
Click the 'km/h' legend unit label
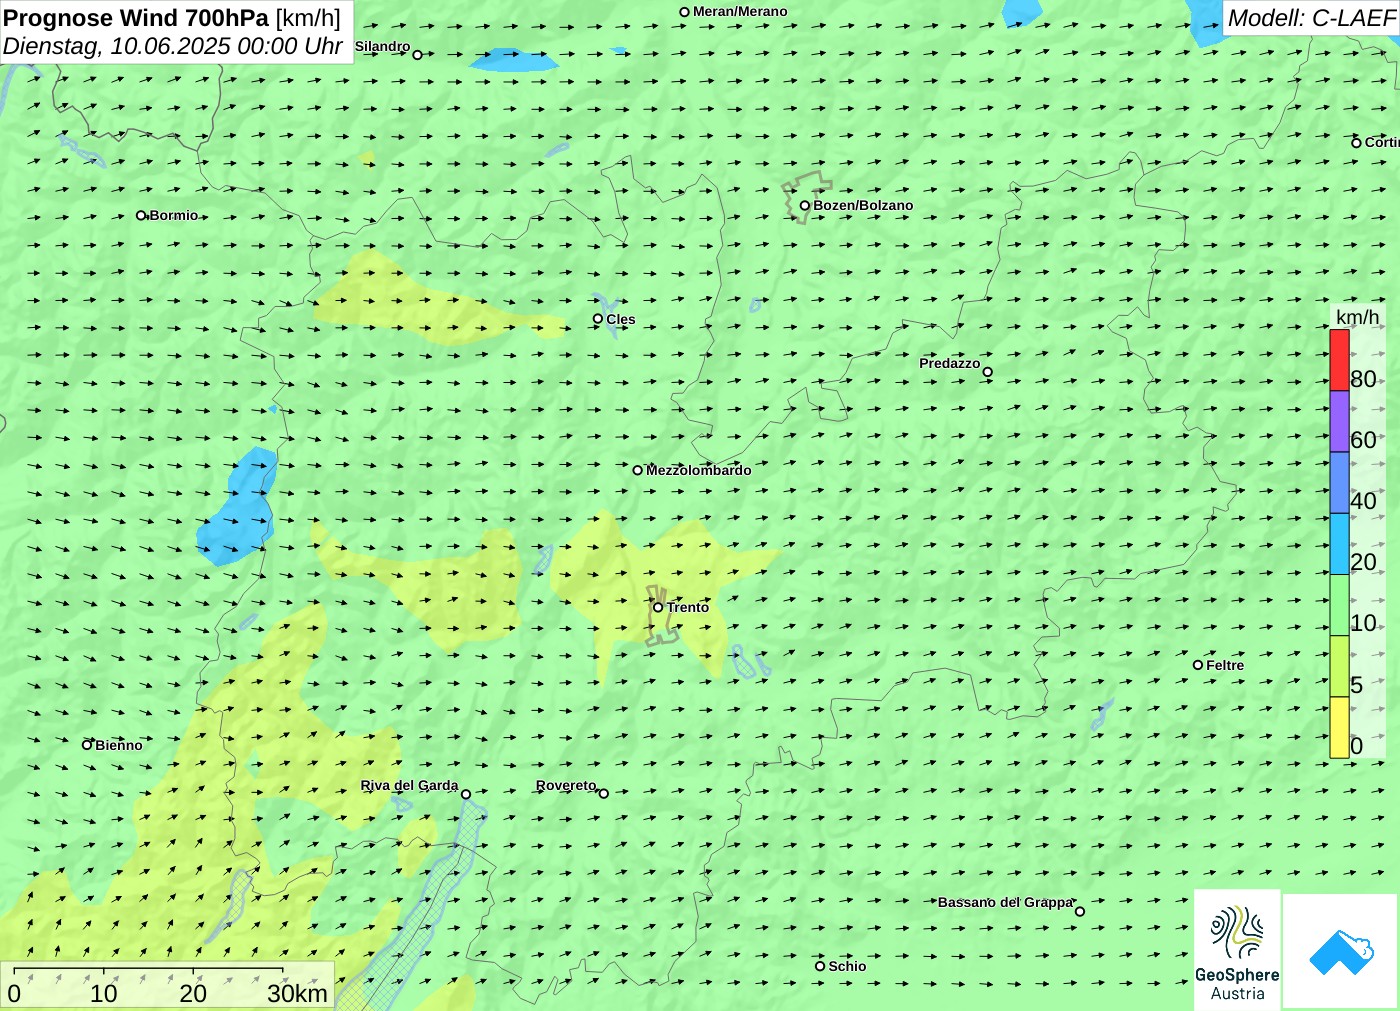[1357, 317]
